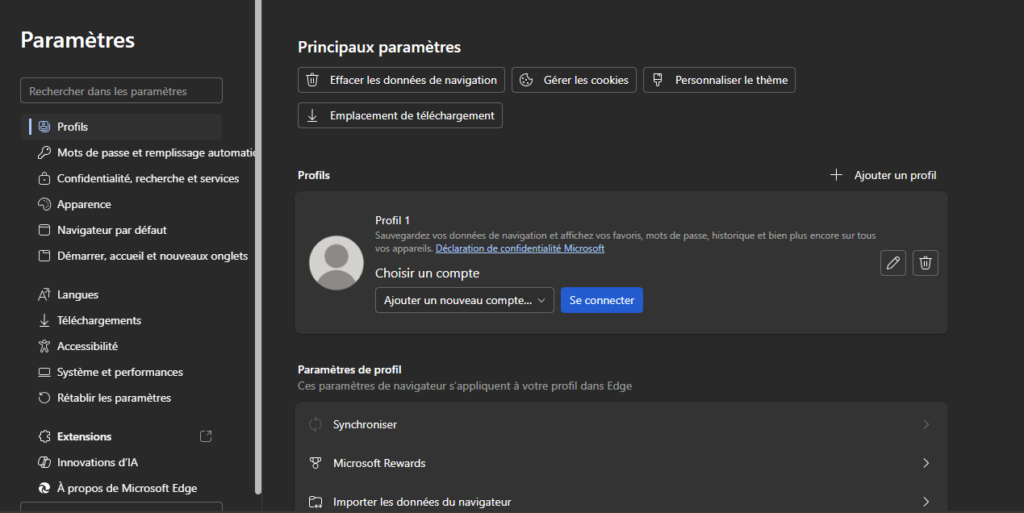Click the Téléchargements arrow icon in sidebar
The image size is (1024, 513).
(44, 320)
